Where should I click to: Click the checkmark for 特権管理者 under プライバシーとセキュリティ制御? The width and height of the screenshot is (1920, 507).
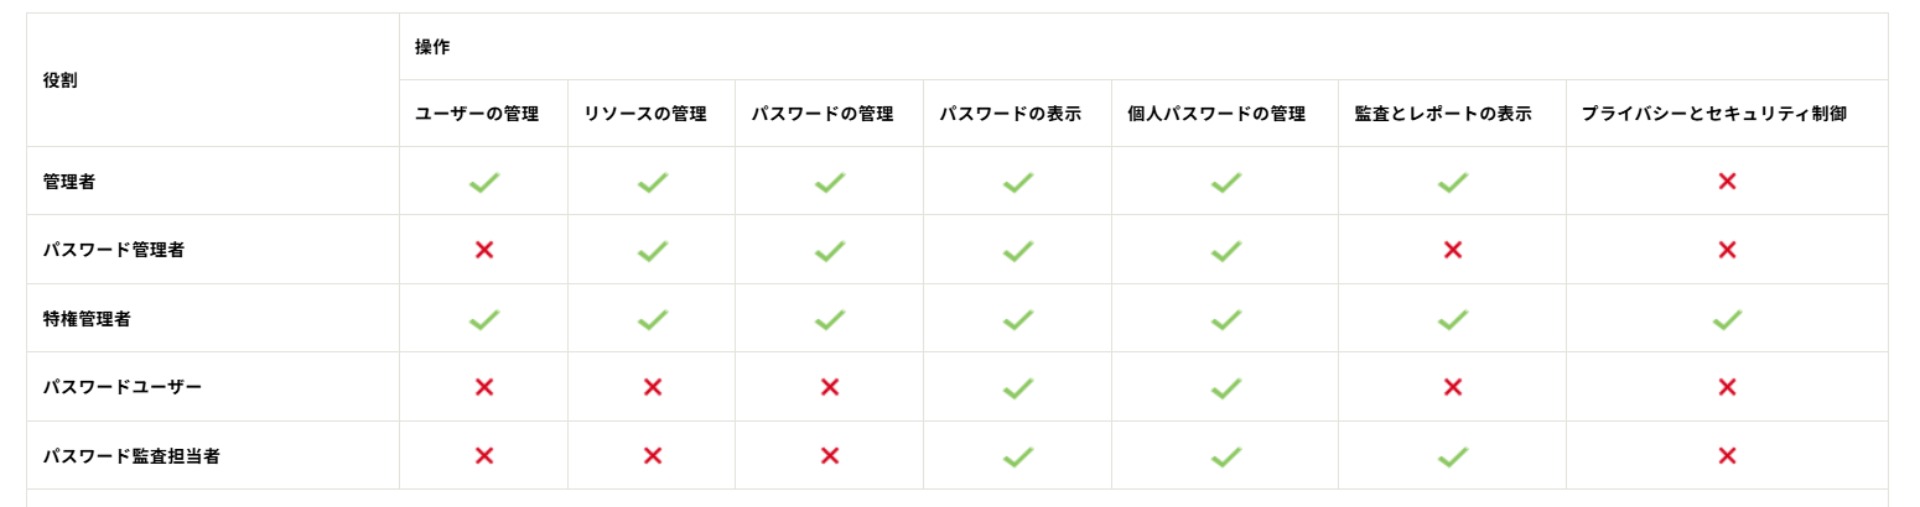click(x=1727, y=320)
